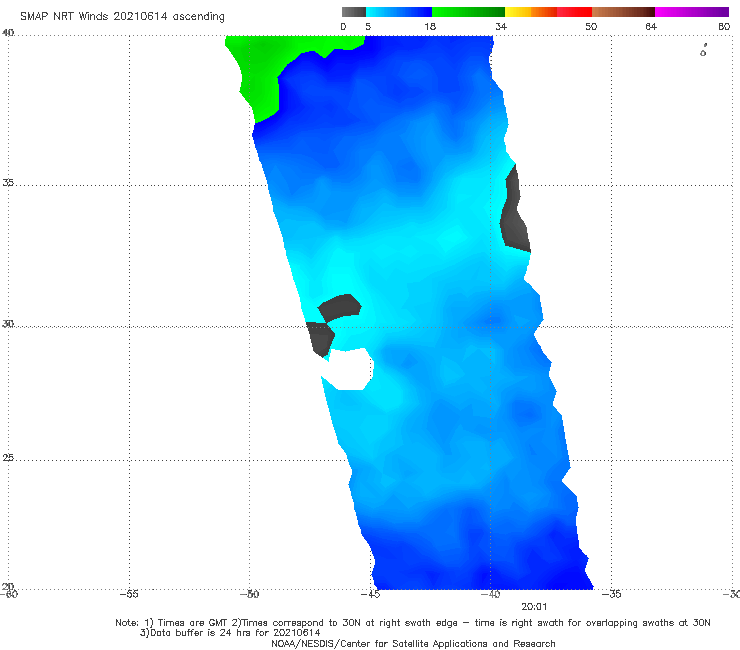Select the magenta 64-80 color bar segment
This screenshot has height=650, width=740.
[x=692, y=12]
